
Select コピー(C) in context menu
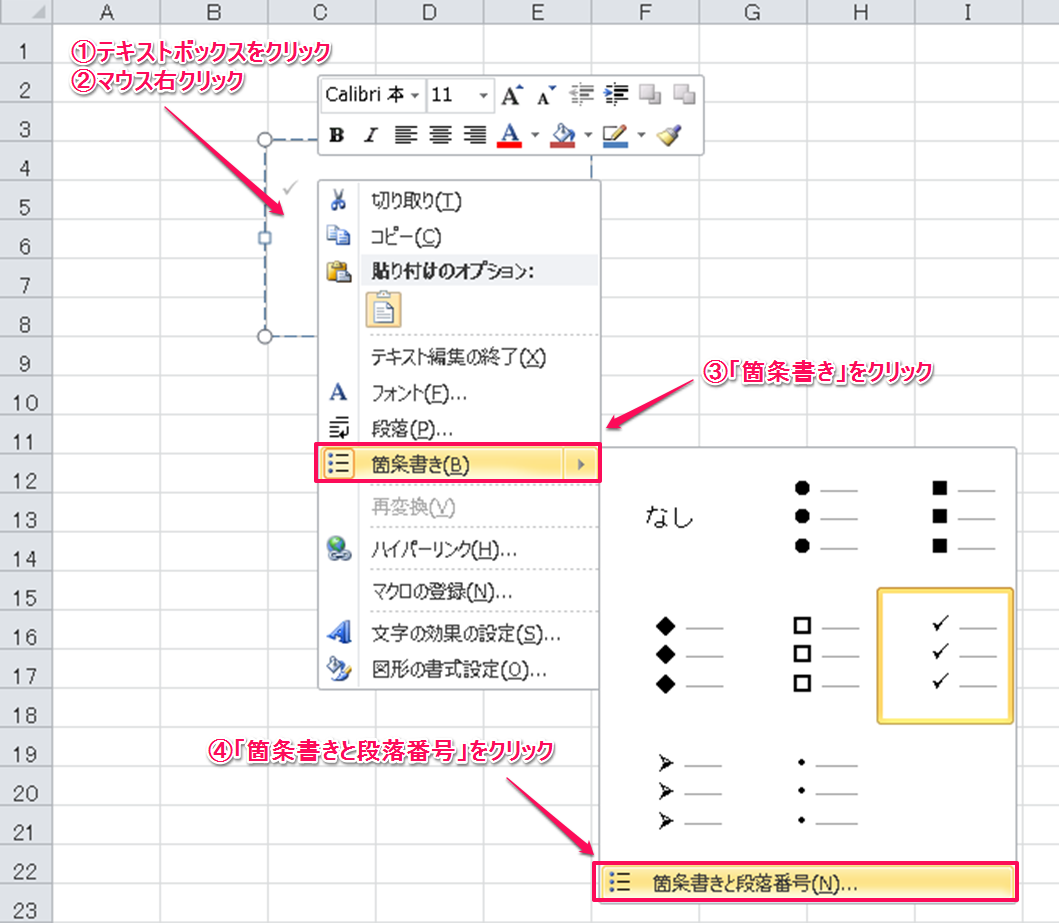tap(406, 238)
